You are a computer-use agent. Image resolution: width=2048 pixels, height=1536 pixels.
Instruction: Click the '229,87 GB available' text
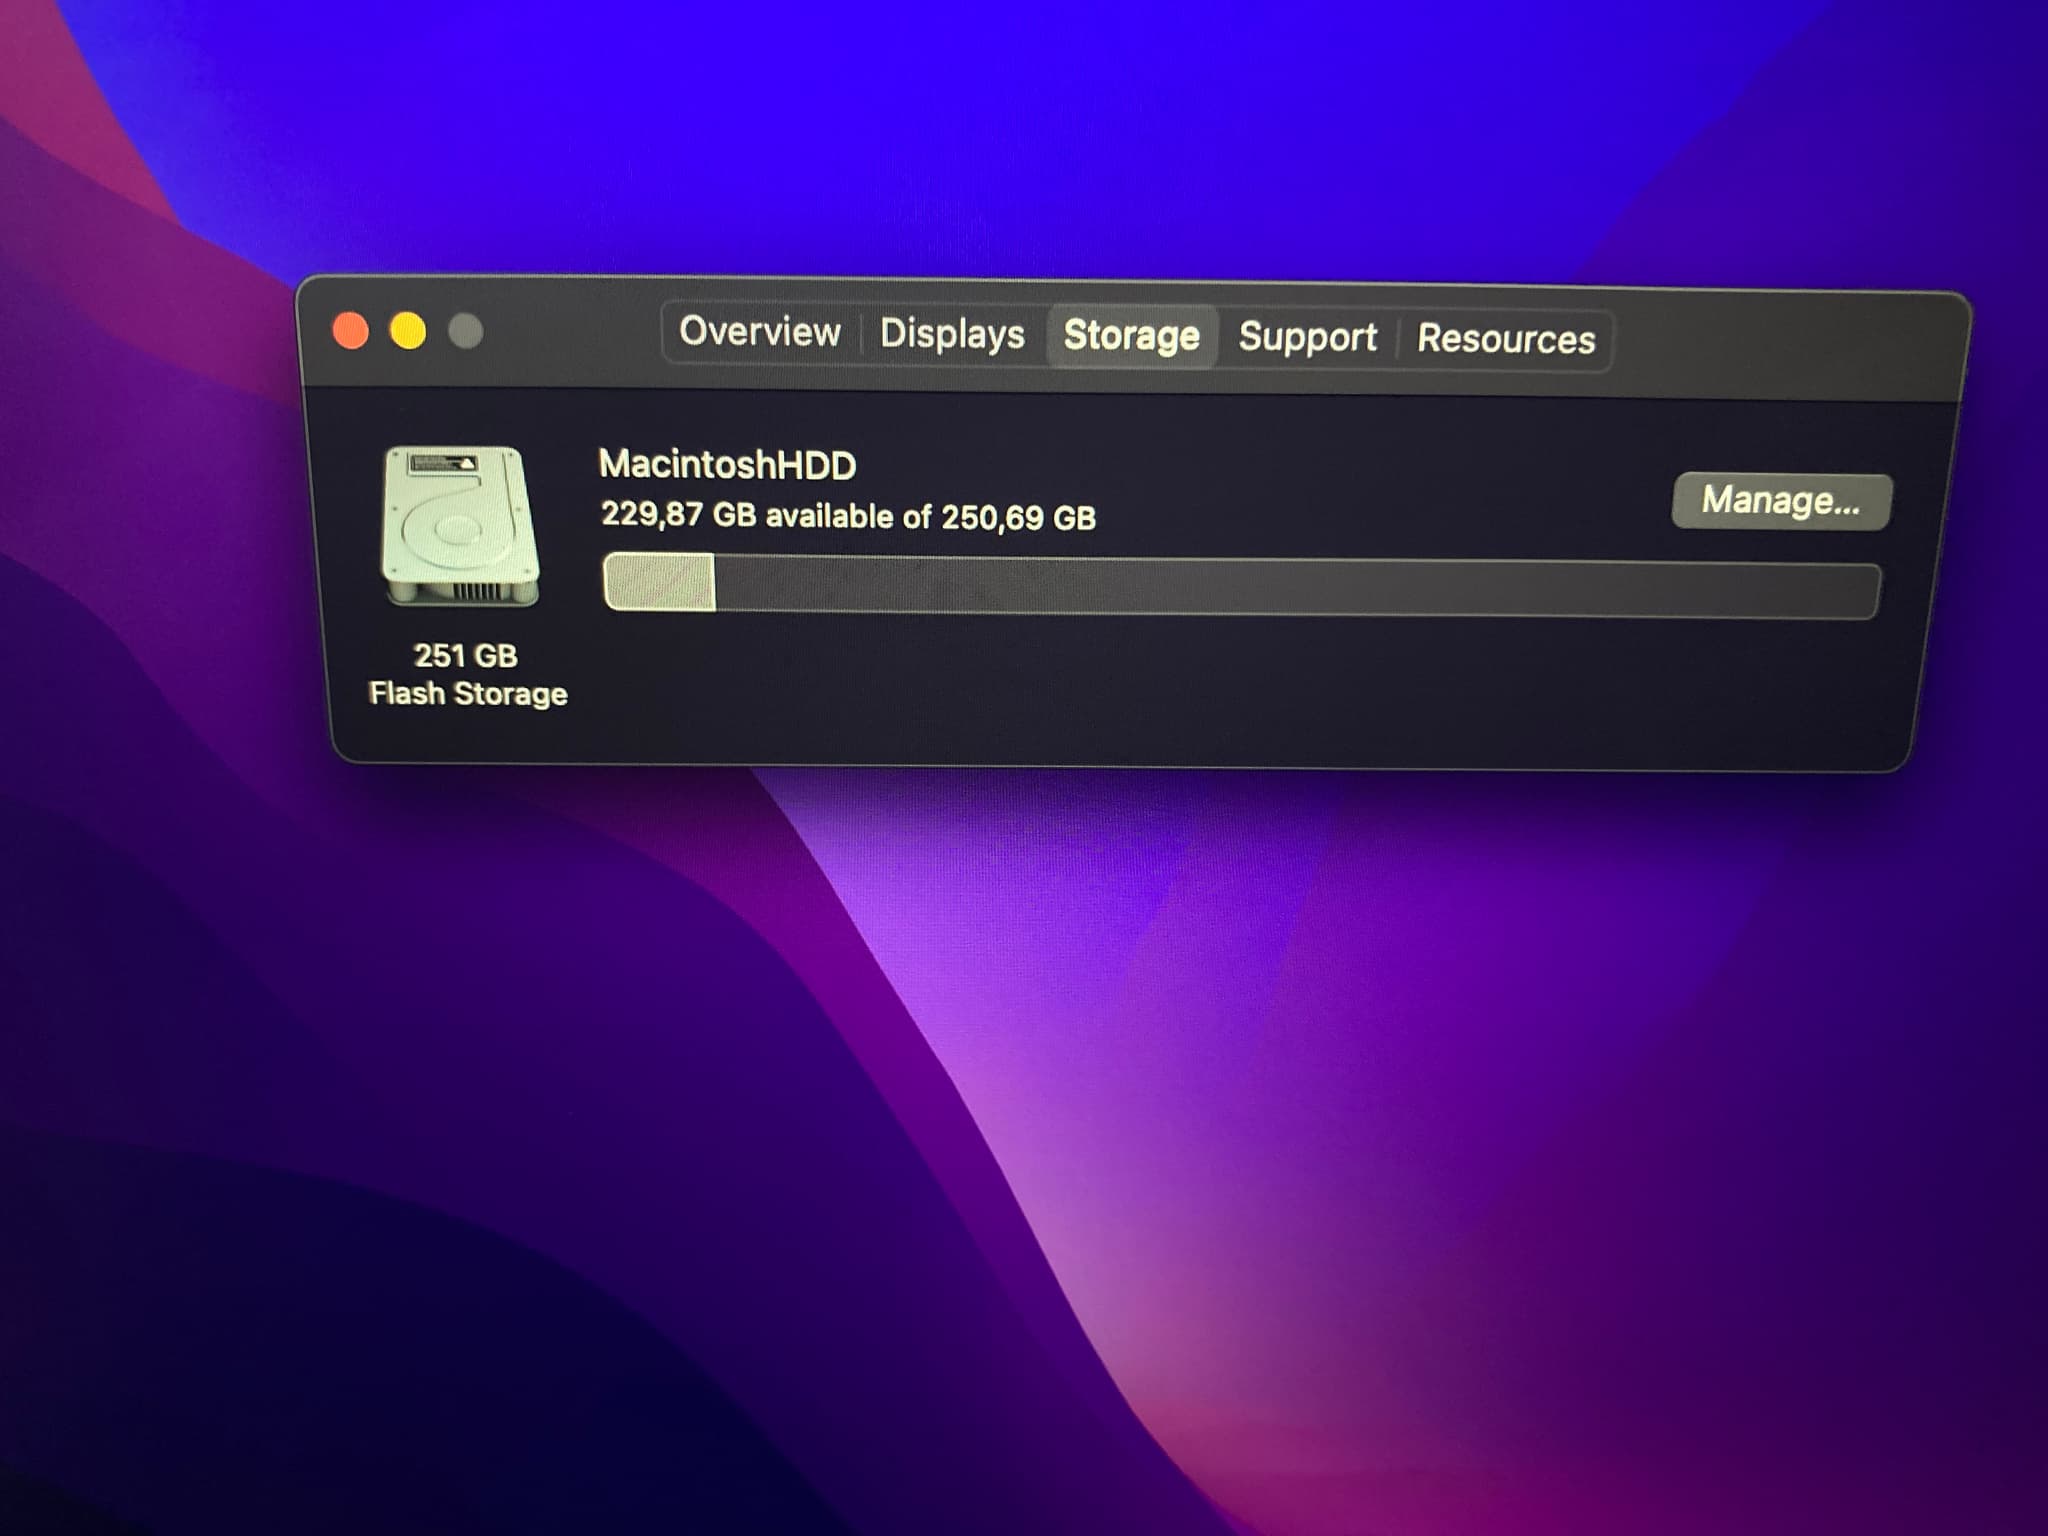[746, 515]
